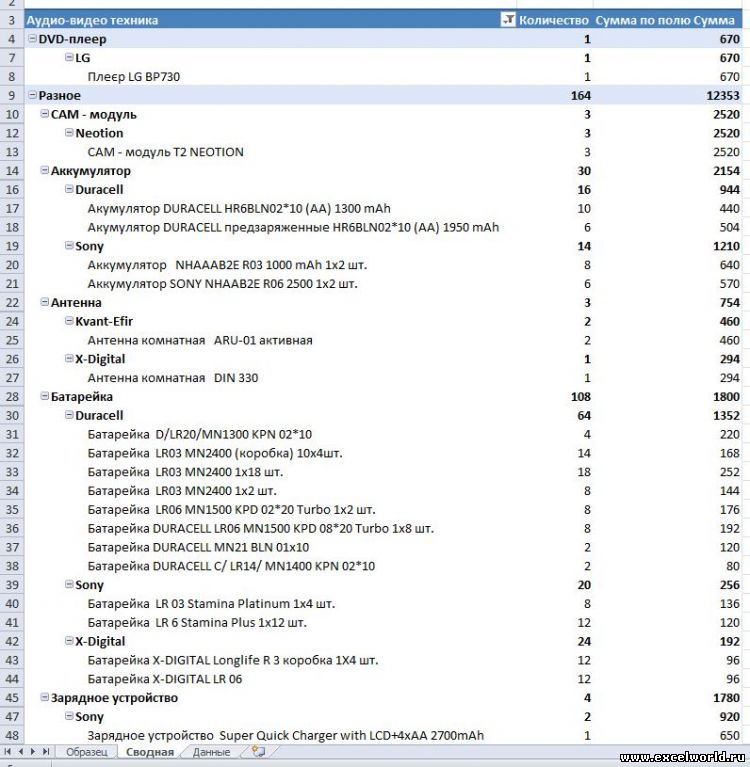Select Батарейка X-DIGITAL LR 06 cell
Screen dimensions: 750x767
164,679
